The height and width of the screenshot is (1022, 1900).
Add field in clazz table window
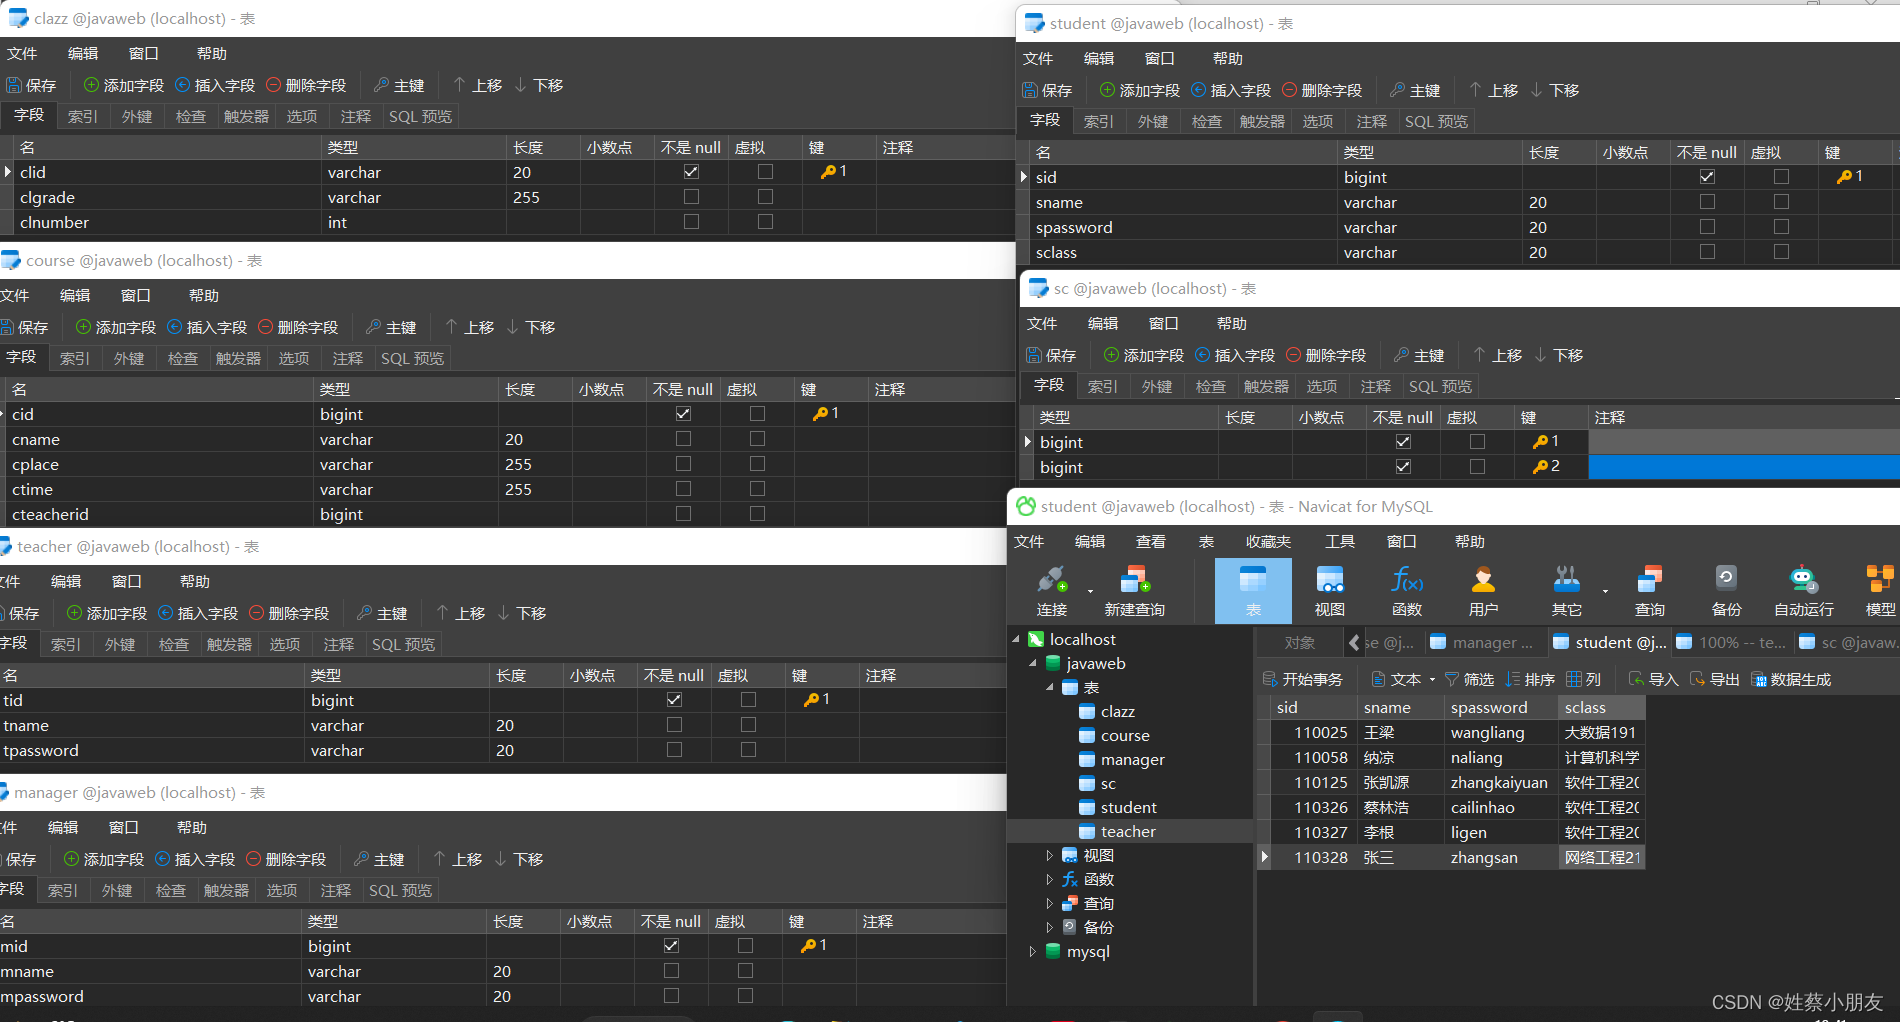[124, 85]
